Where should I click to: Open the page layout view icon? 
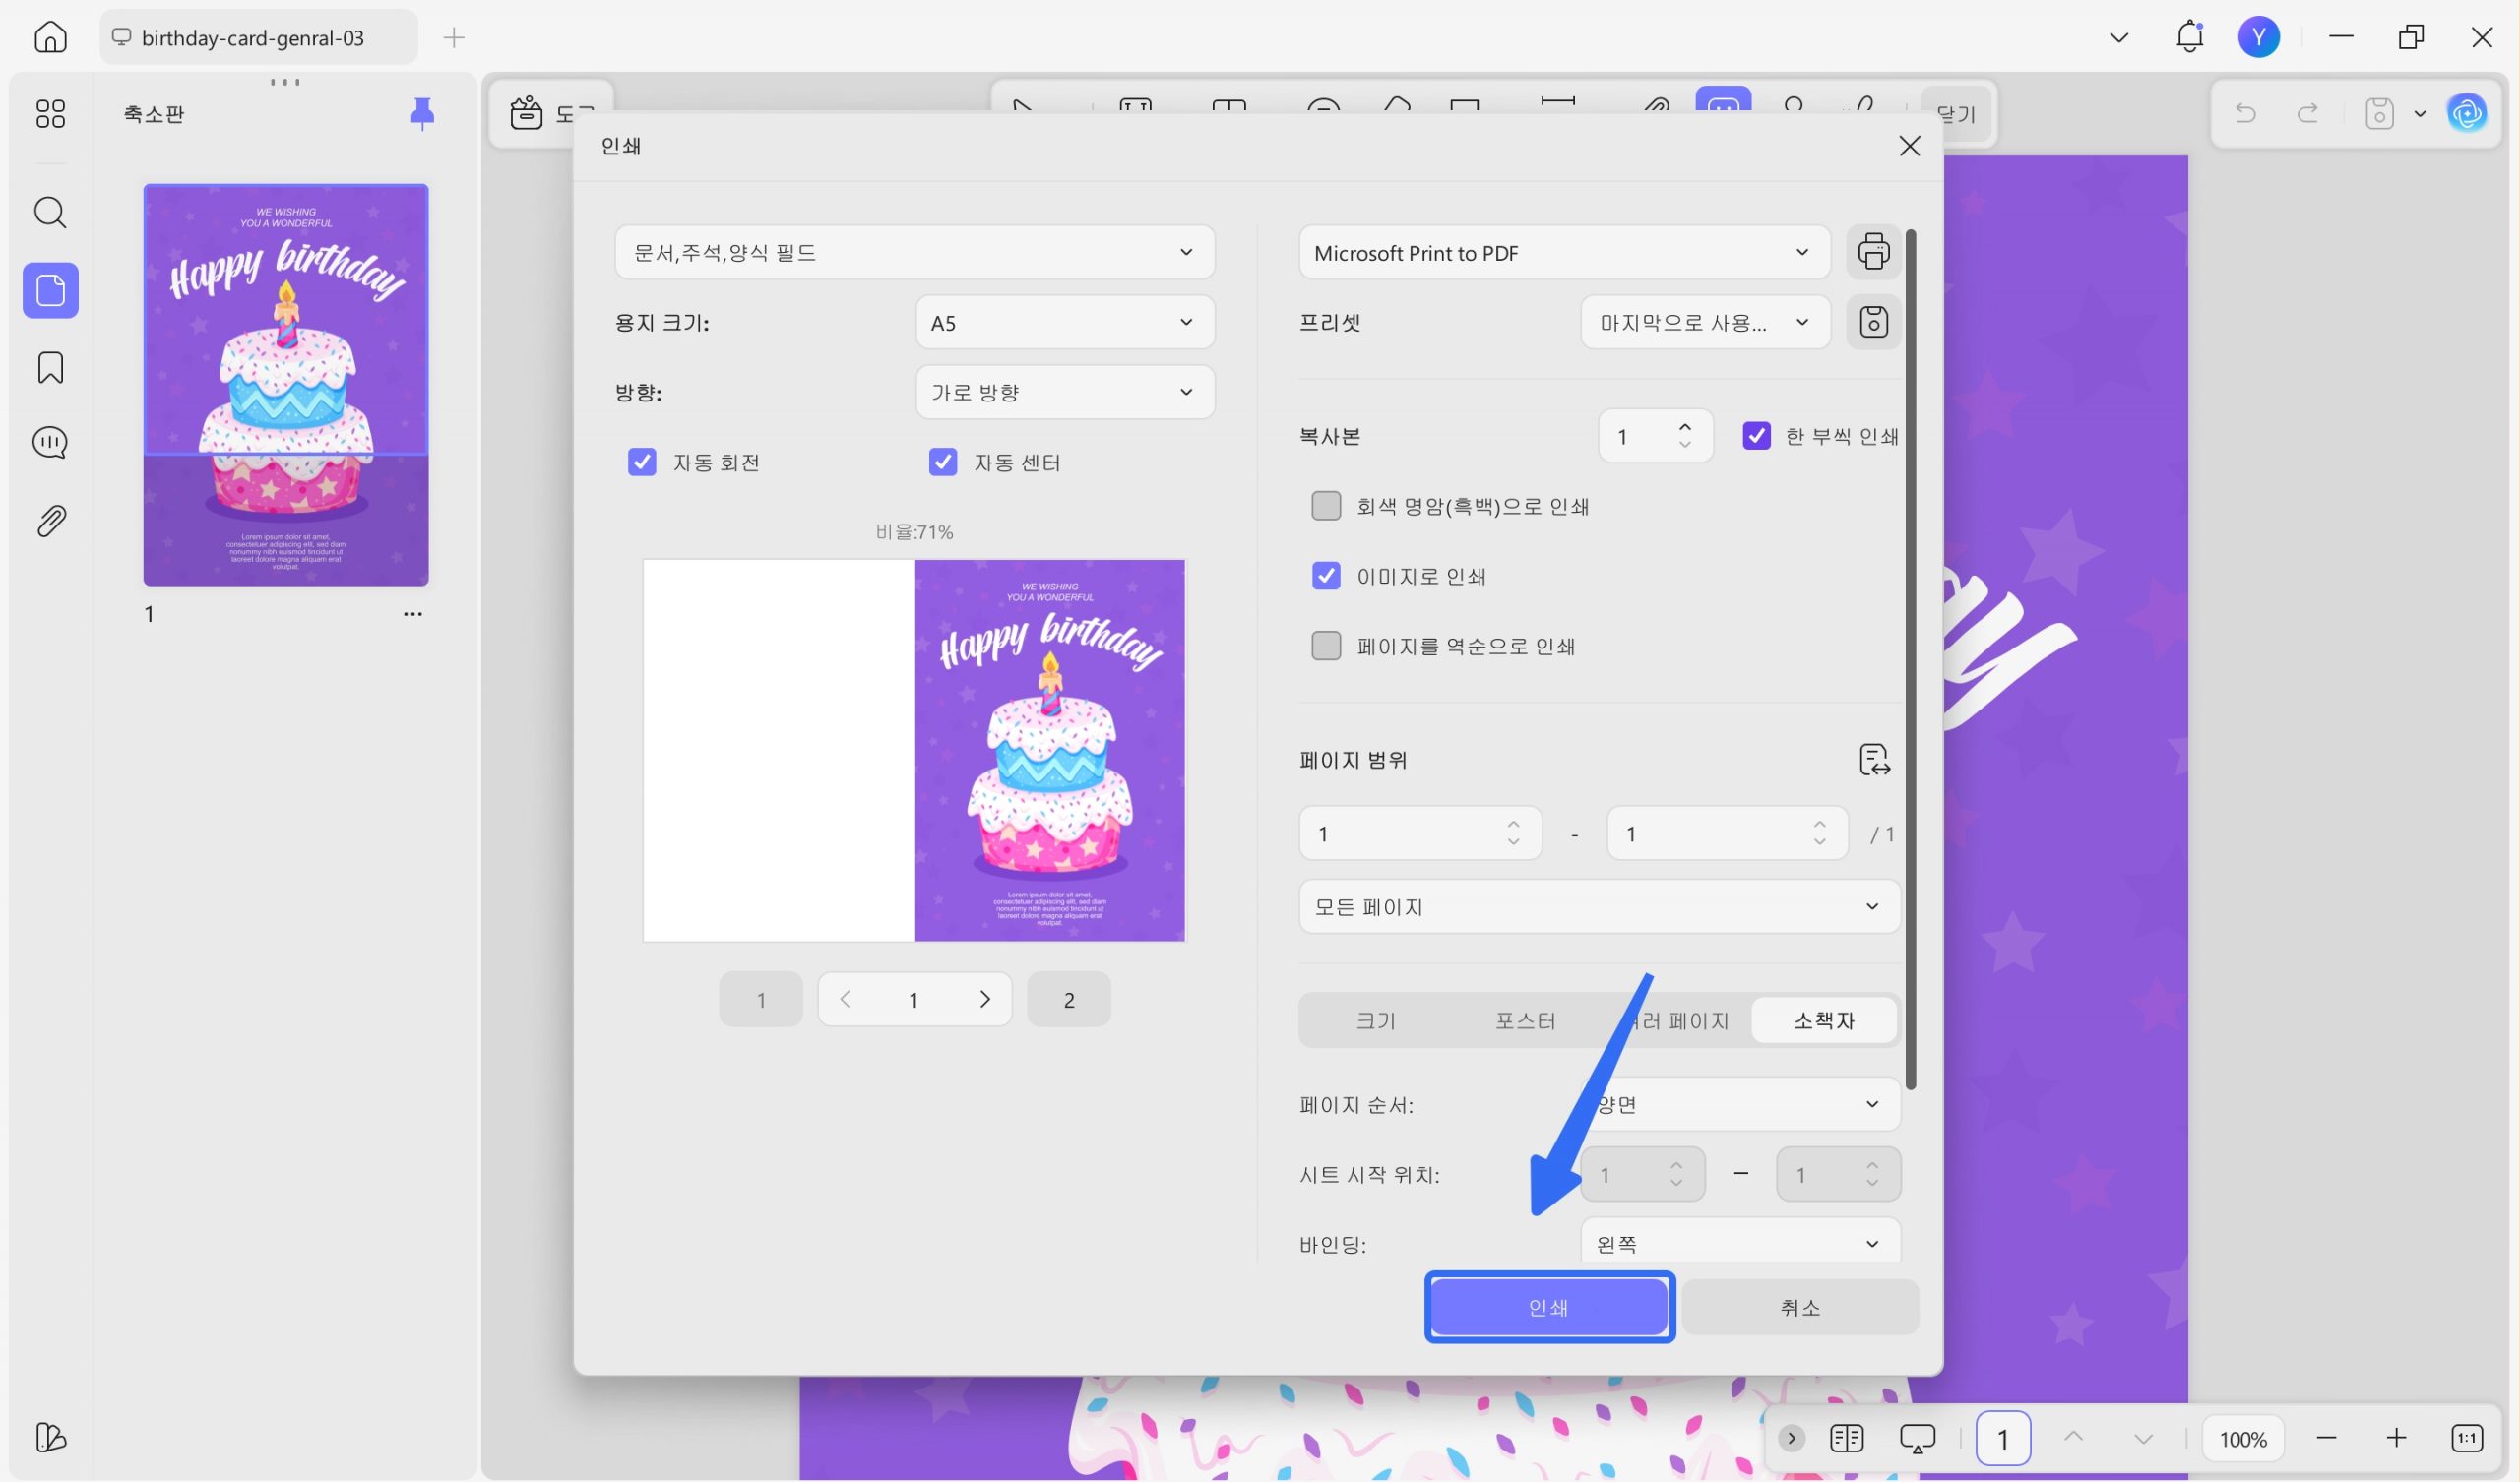(x=1846, y=1438)
